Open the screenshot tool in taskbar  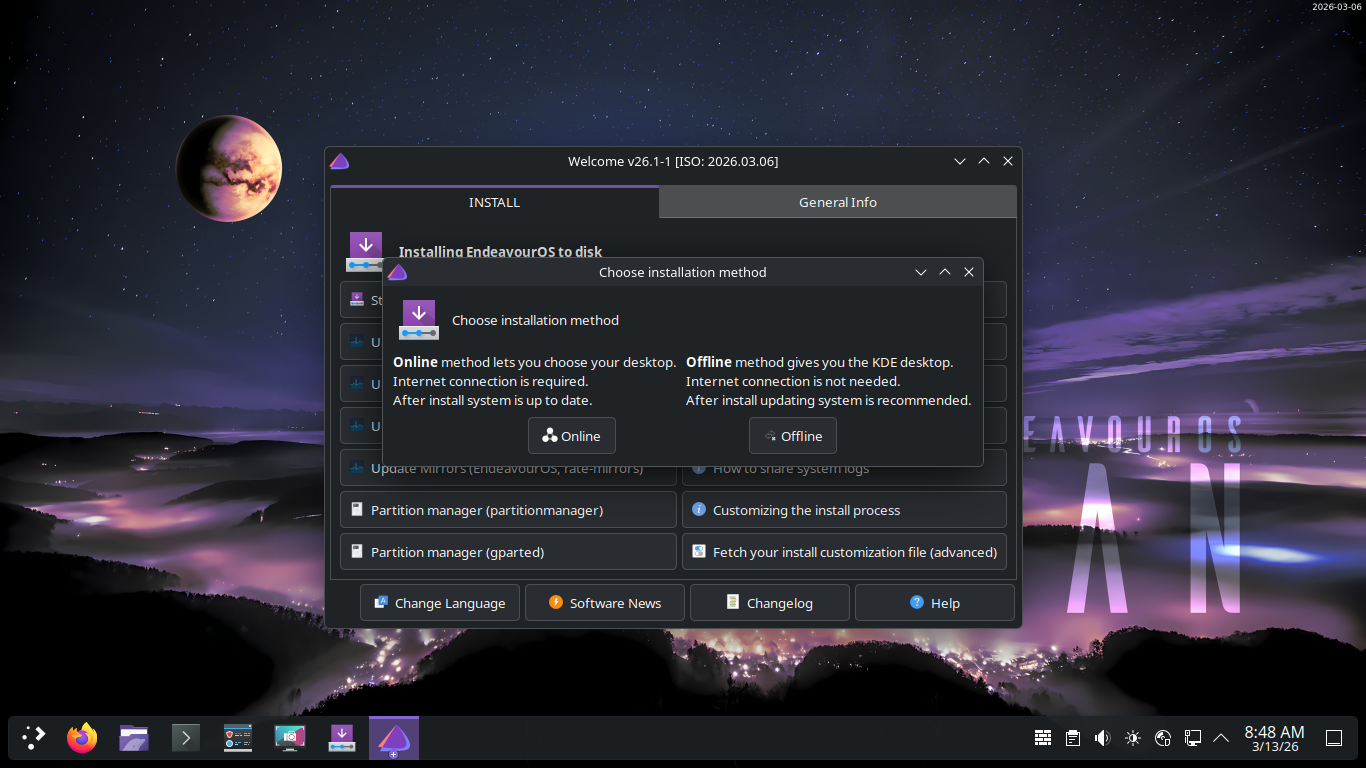tap(290, 738)
